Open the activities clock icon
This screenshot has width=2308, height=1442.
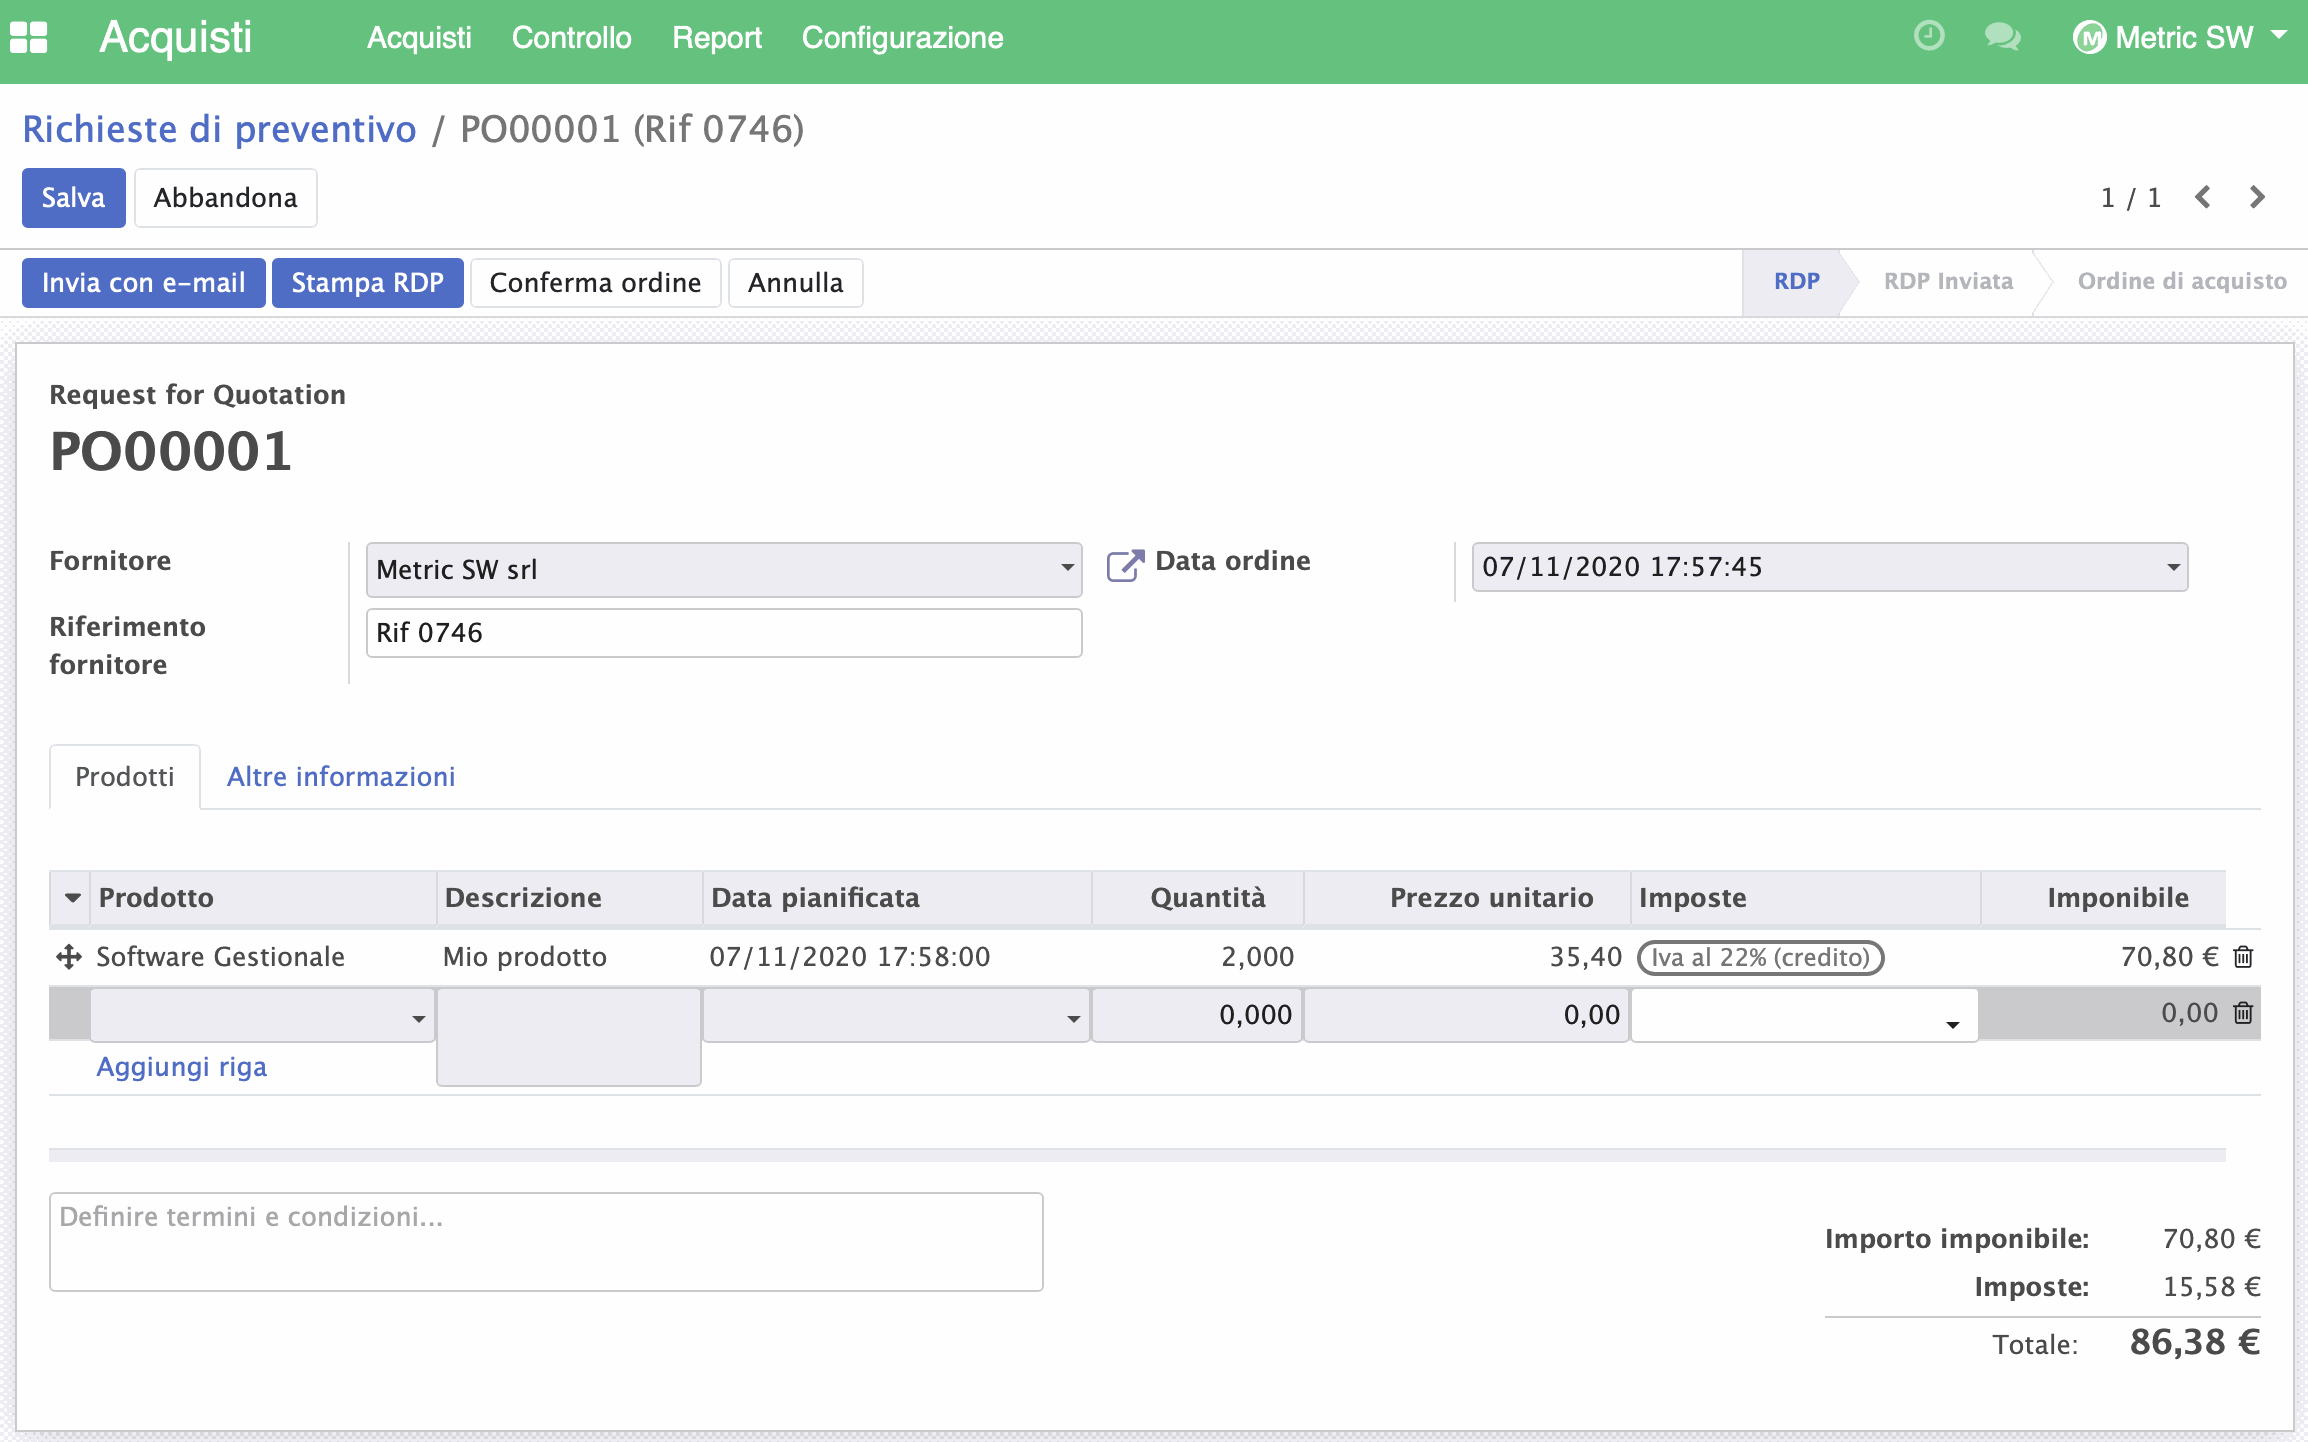(x=1929, y=37)
